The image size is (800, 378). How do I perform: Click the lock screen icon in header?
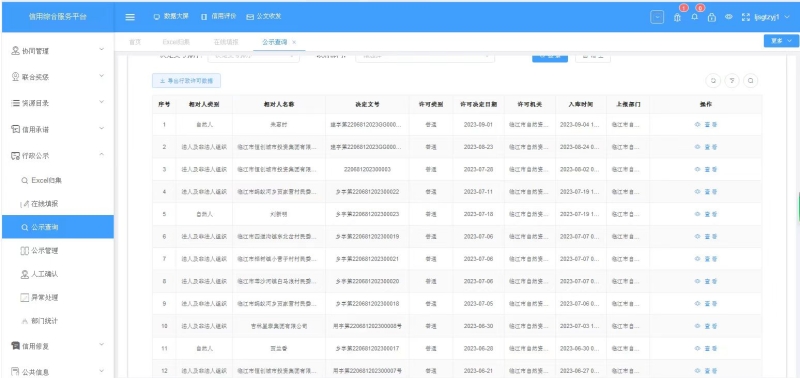tap(712, 17)
